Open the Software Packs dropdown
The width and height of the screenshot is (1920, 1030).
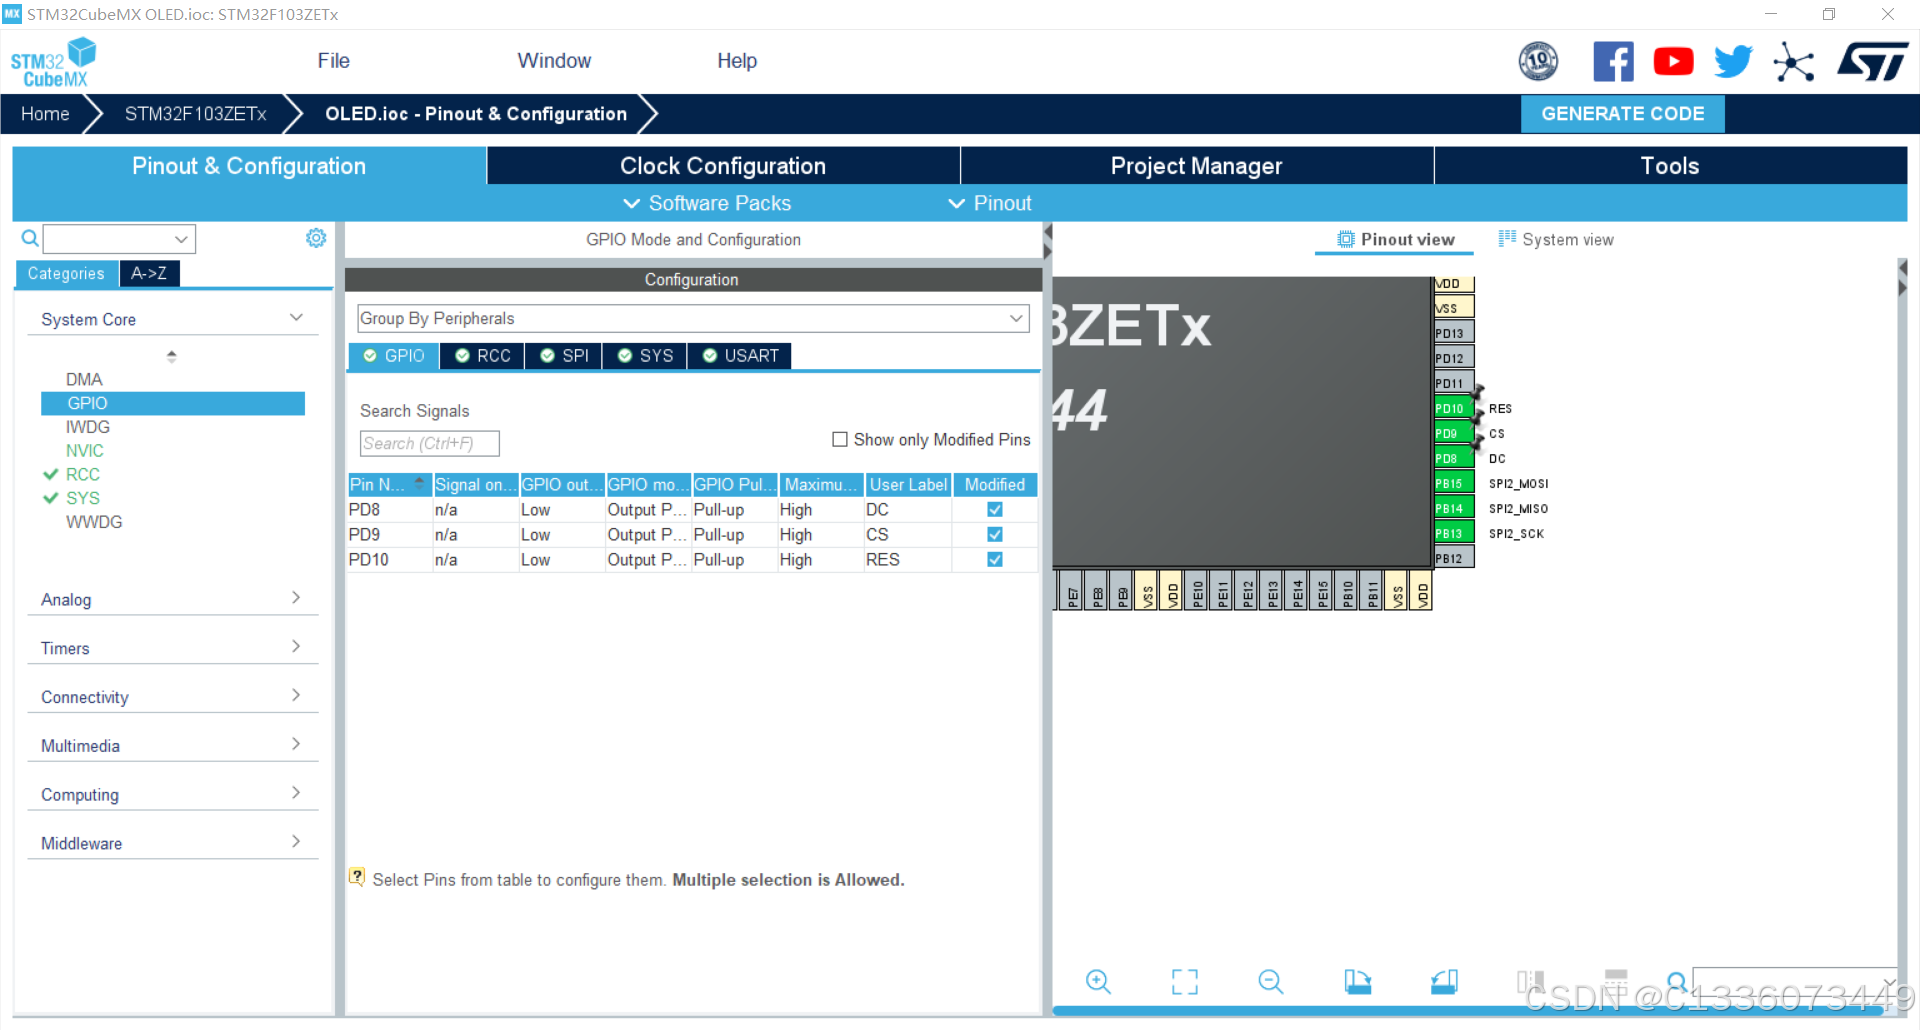(x=707, y=203)
